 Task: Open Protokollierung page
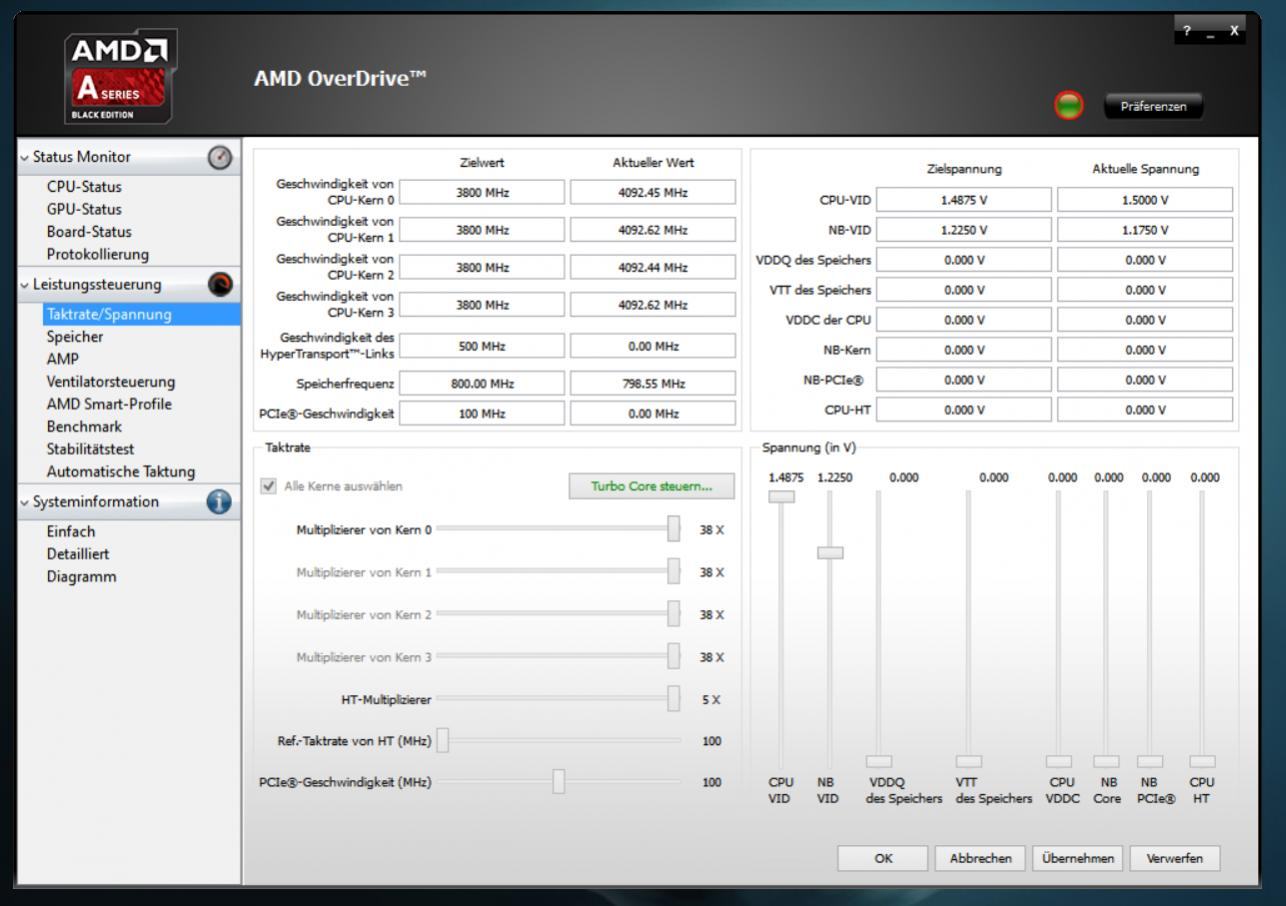point(97,254)
